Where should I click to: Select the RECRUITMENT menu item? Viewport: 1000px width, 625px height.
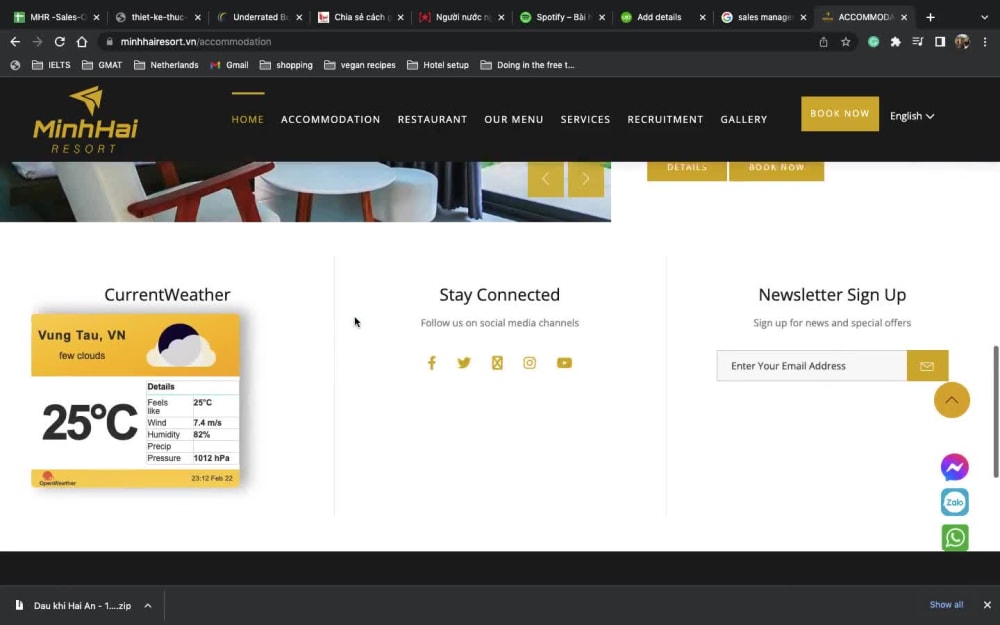point(665,119)
